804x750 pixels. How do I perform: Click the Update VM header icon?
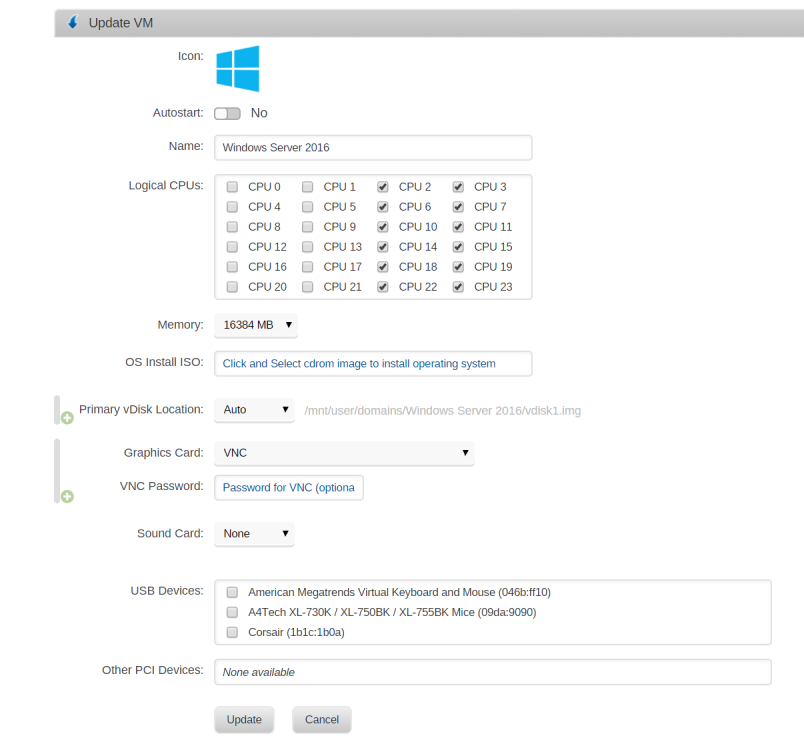[x=73, y=22]
